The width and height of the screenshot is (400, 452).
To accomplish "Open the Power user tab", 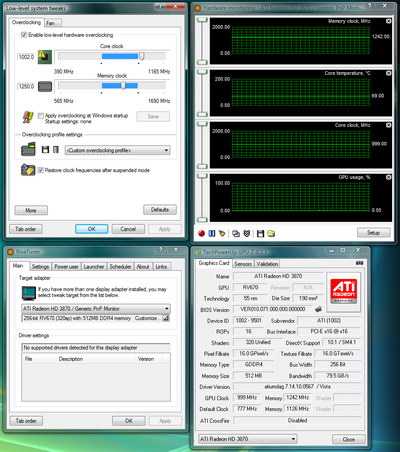I will (66, 267).
